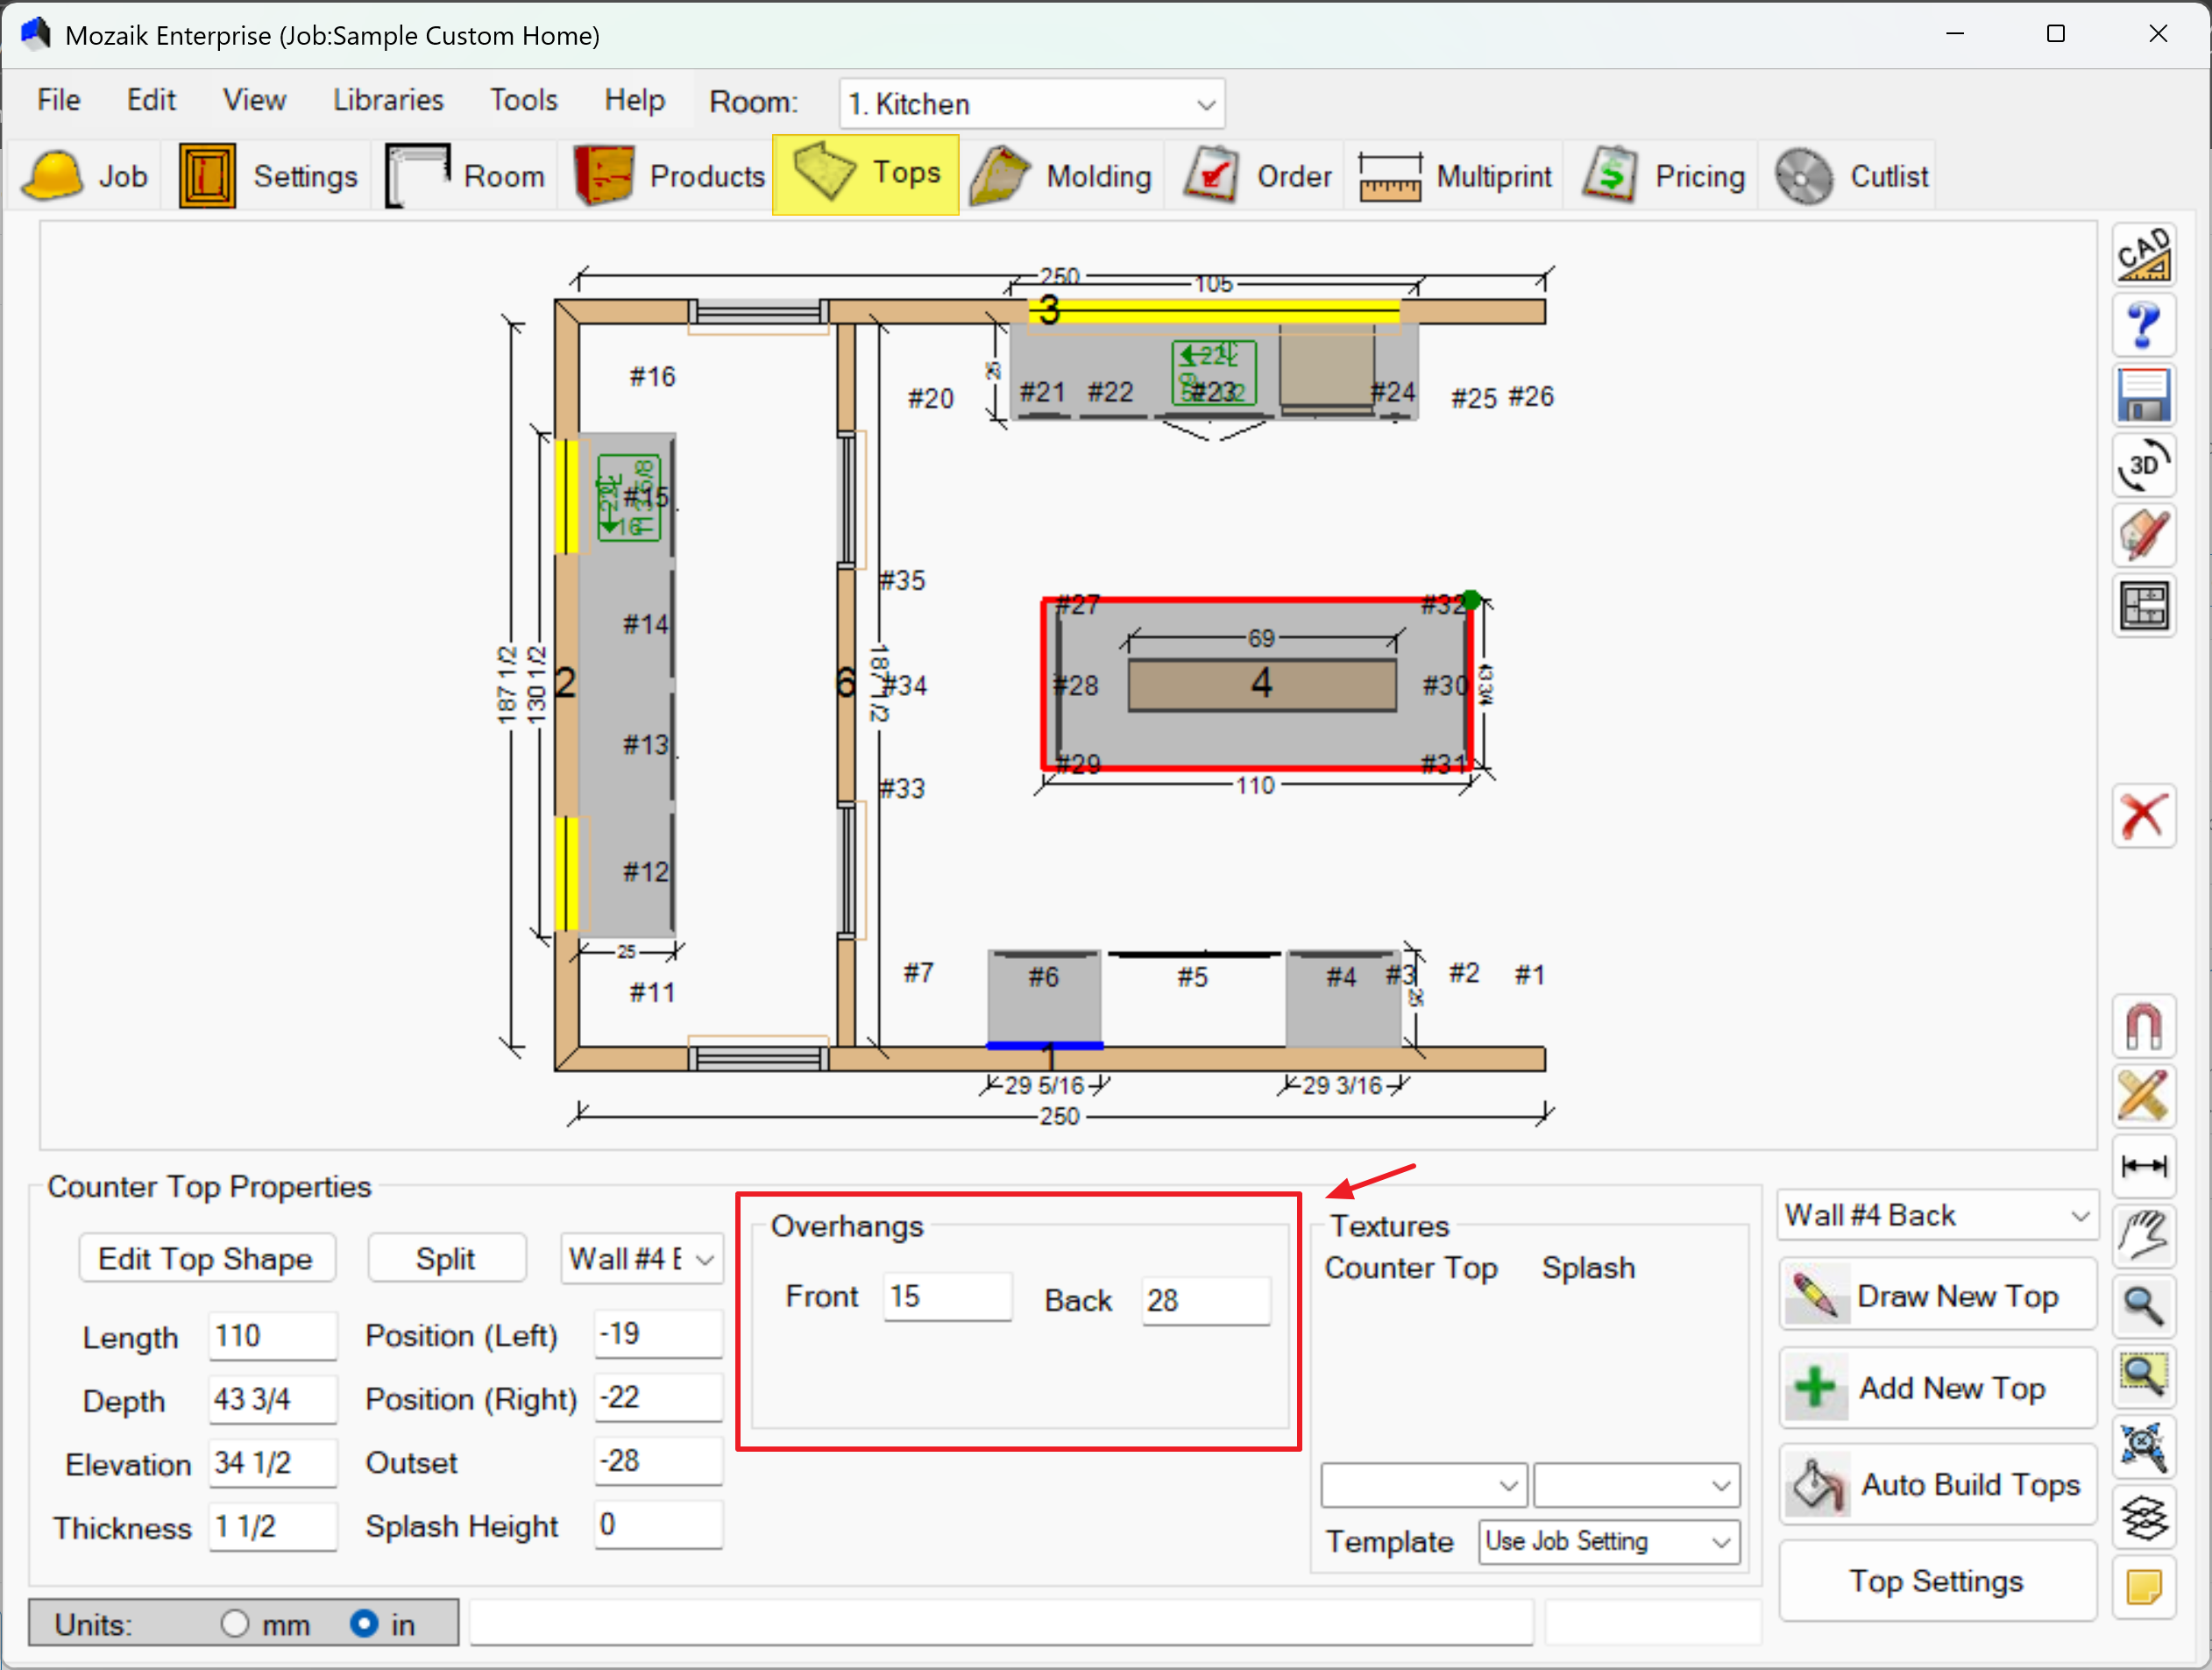This screenshot has height=1670, width=2212.
Task: Click the floppy disk save icon
Action: click(x=2143, y=395)
